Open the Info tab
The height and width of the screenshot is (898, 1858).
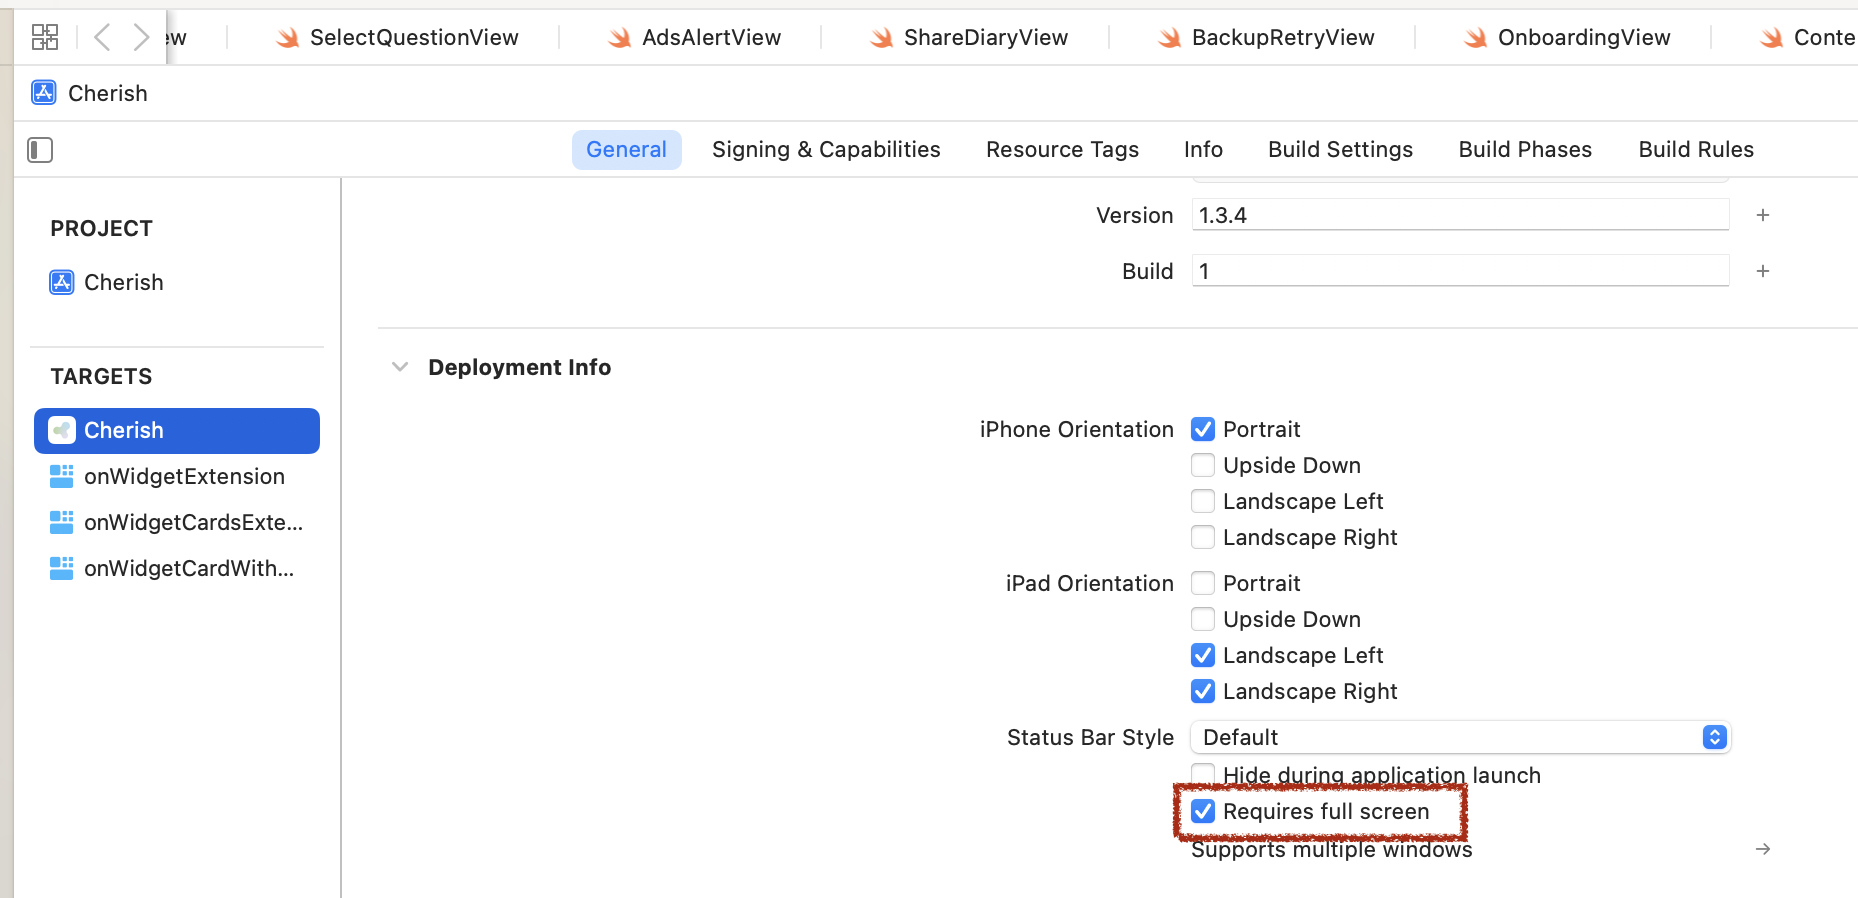pyautogui.click(x=1203, y=150)
